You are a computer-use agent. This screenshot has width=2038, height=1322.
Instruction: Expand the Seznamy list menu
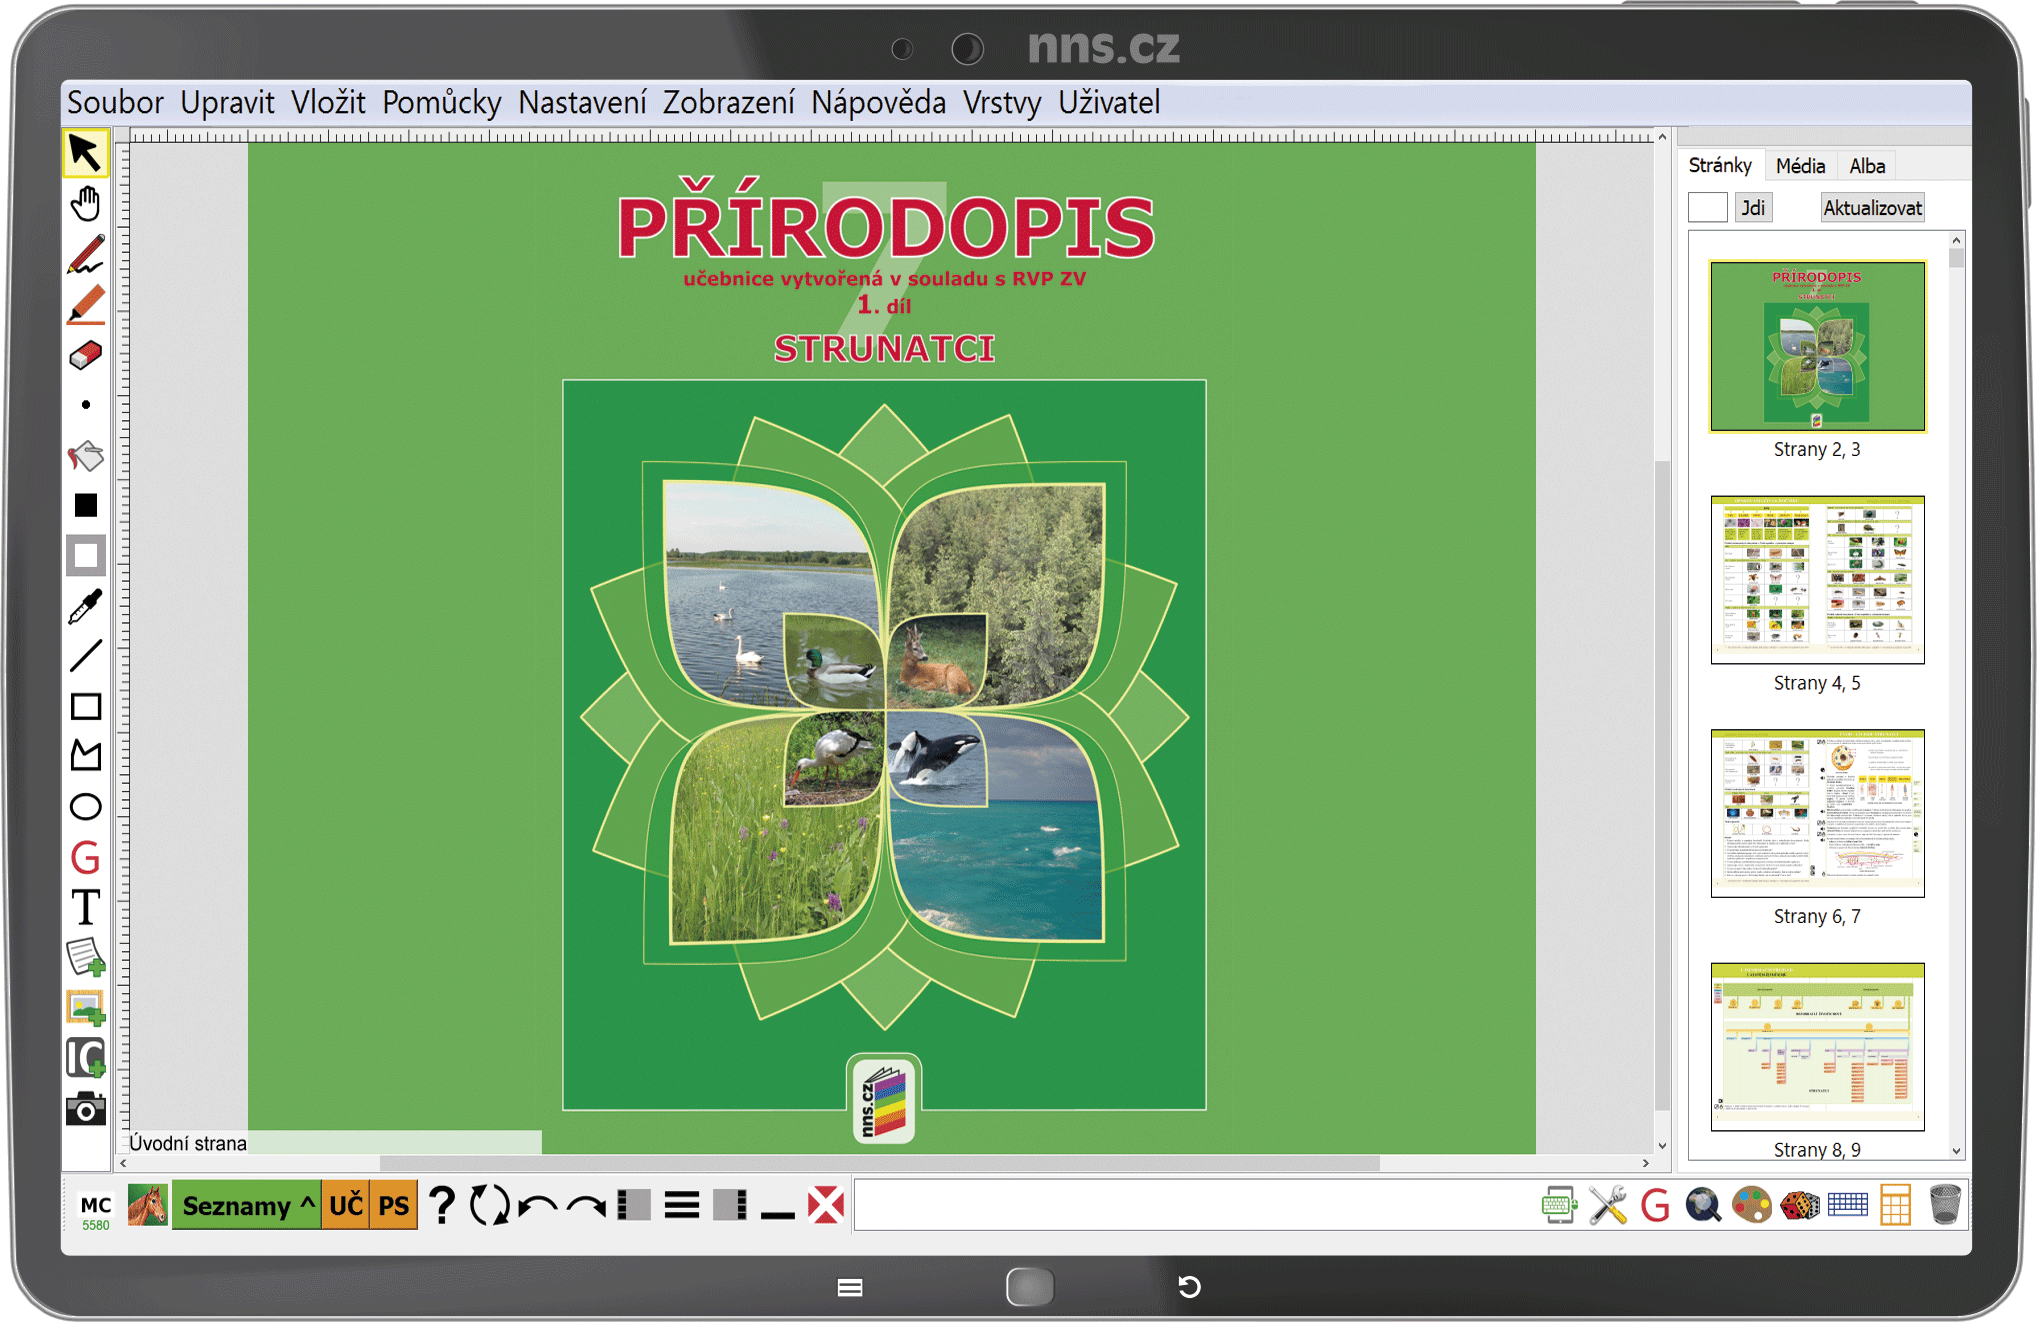(x=247, y=1205)
